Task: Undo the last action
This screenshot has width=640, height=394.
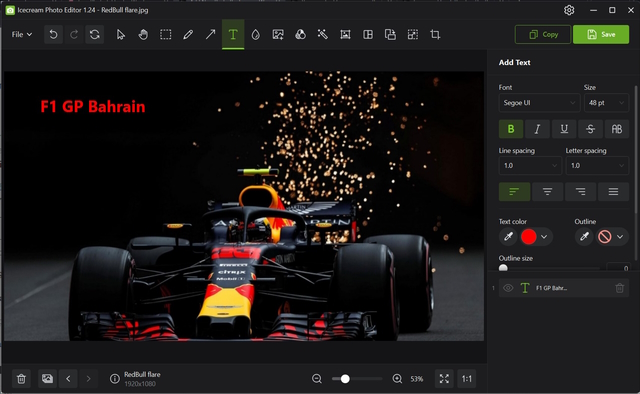Action: 53,35
